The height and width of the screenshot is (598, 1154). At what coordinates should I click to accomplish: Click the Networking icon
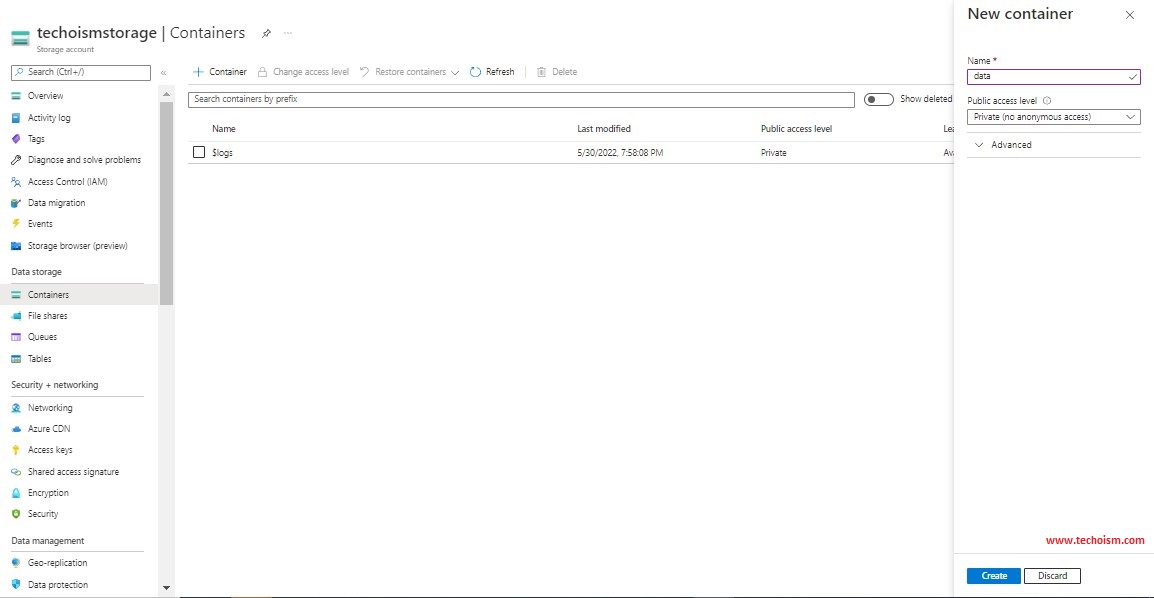click(16, 408)
